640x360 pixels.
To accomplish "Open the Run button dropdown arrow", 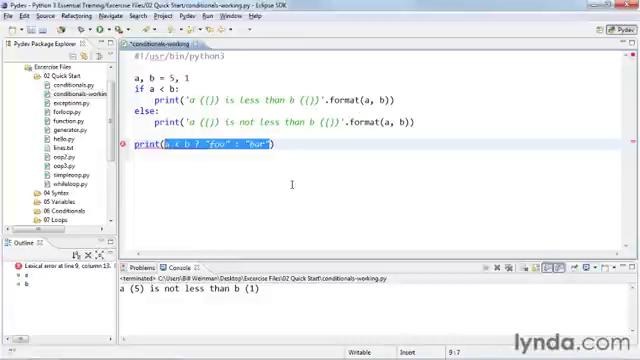I will [x=109, y=30].
